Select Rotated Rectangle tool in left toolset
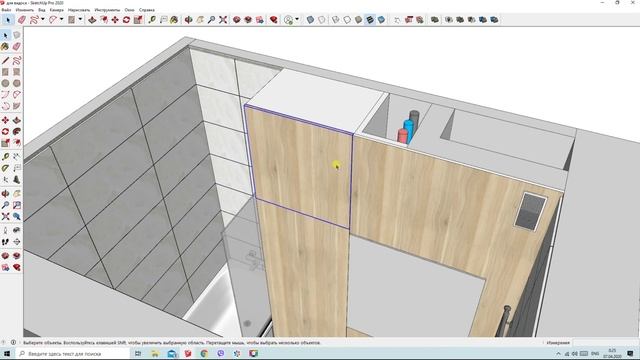 (x=17, y=72)
